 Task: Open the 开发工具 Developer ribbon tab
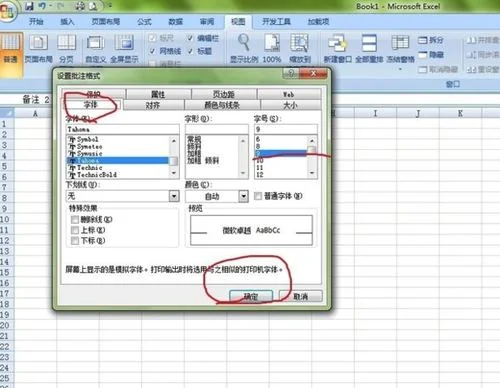pyautogui.click(x=276, y=22)
